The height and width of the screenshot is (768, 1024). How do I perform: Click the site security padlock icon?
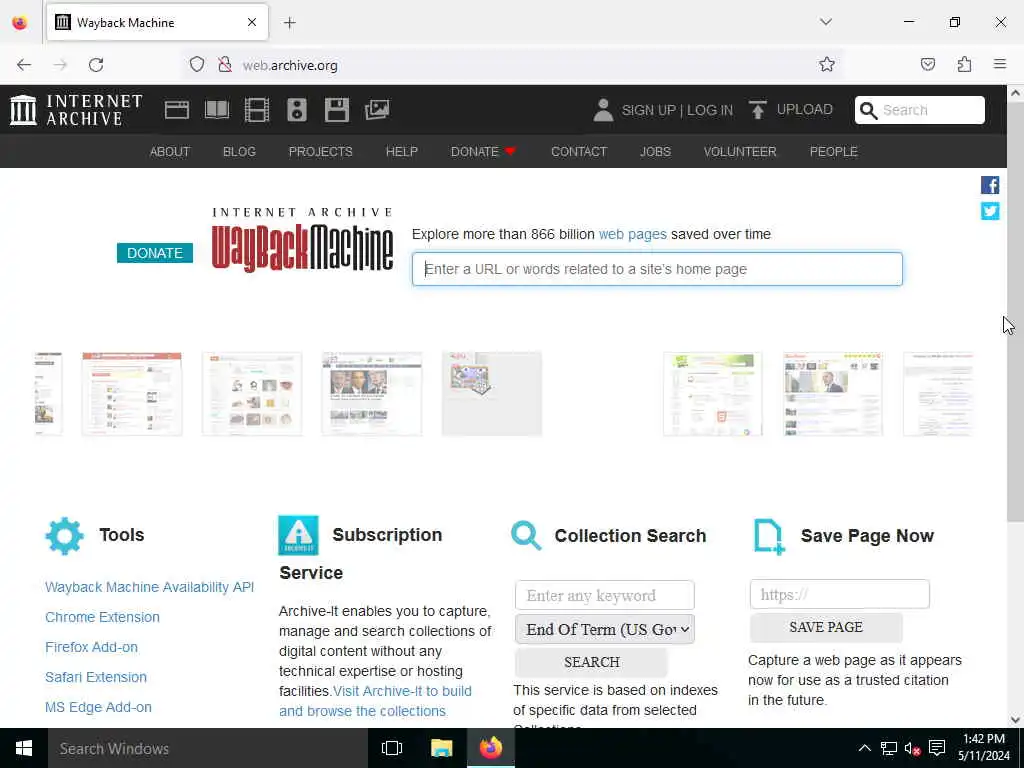point(225,65)
